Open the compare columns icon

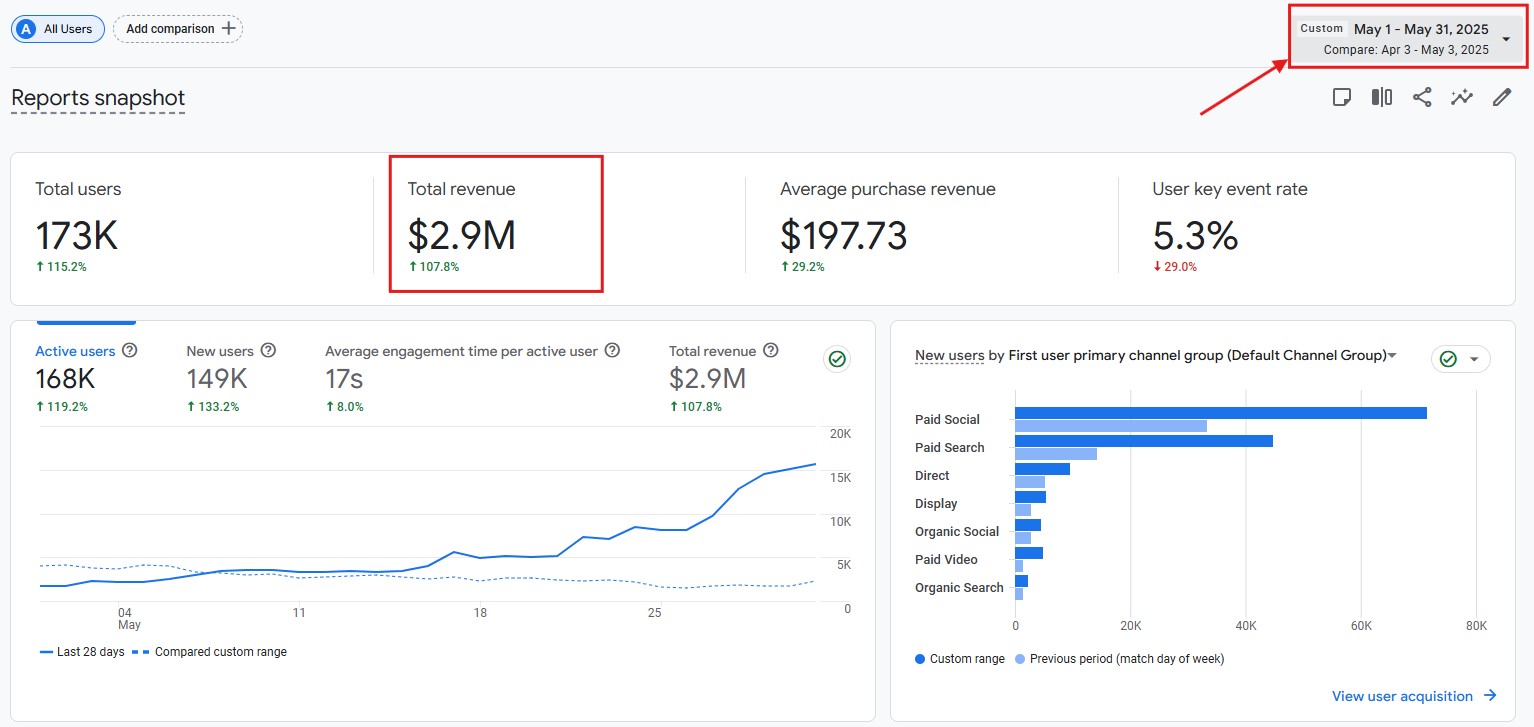[x=1382, y=97]
